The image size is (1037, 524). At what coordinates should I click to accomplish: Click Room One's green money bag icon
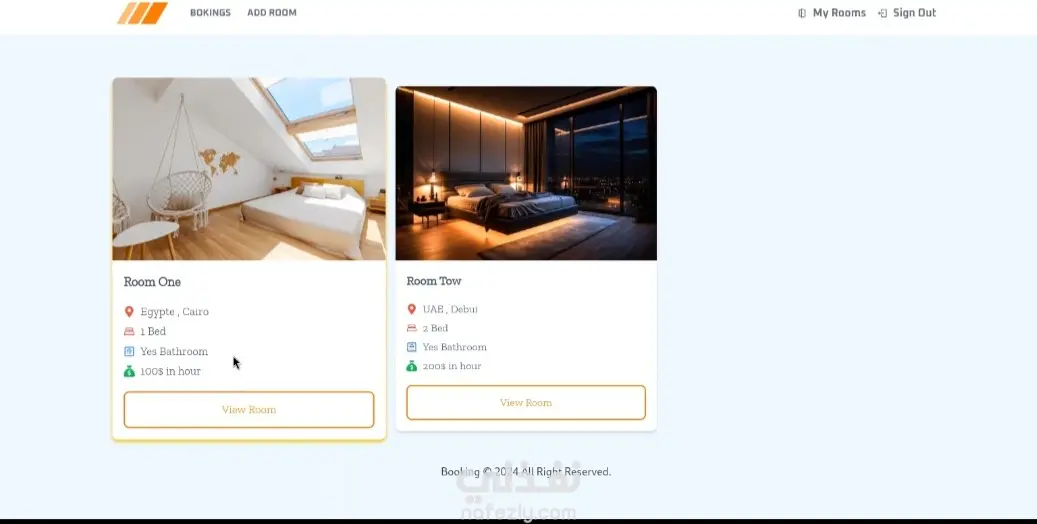(x=129, y=371)
